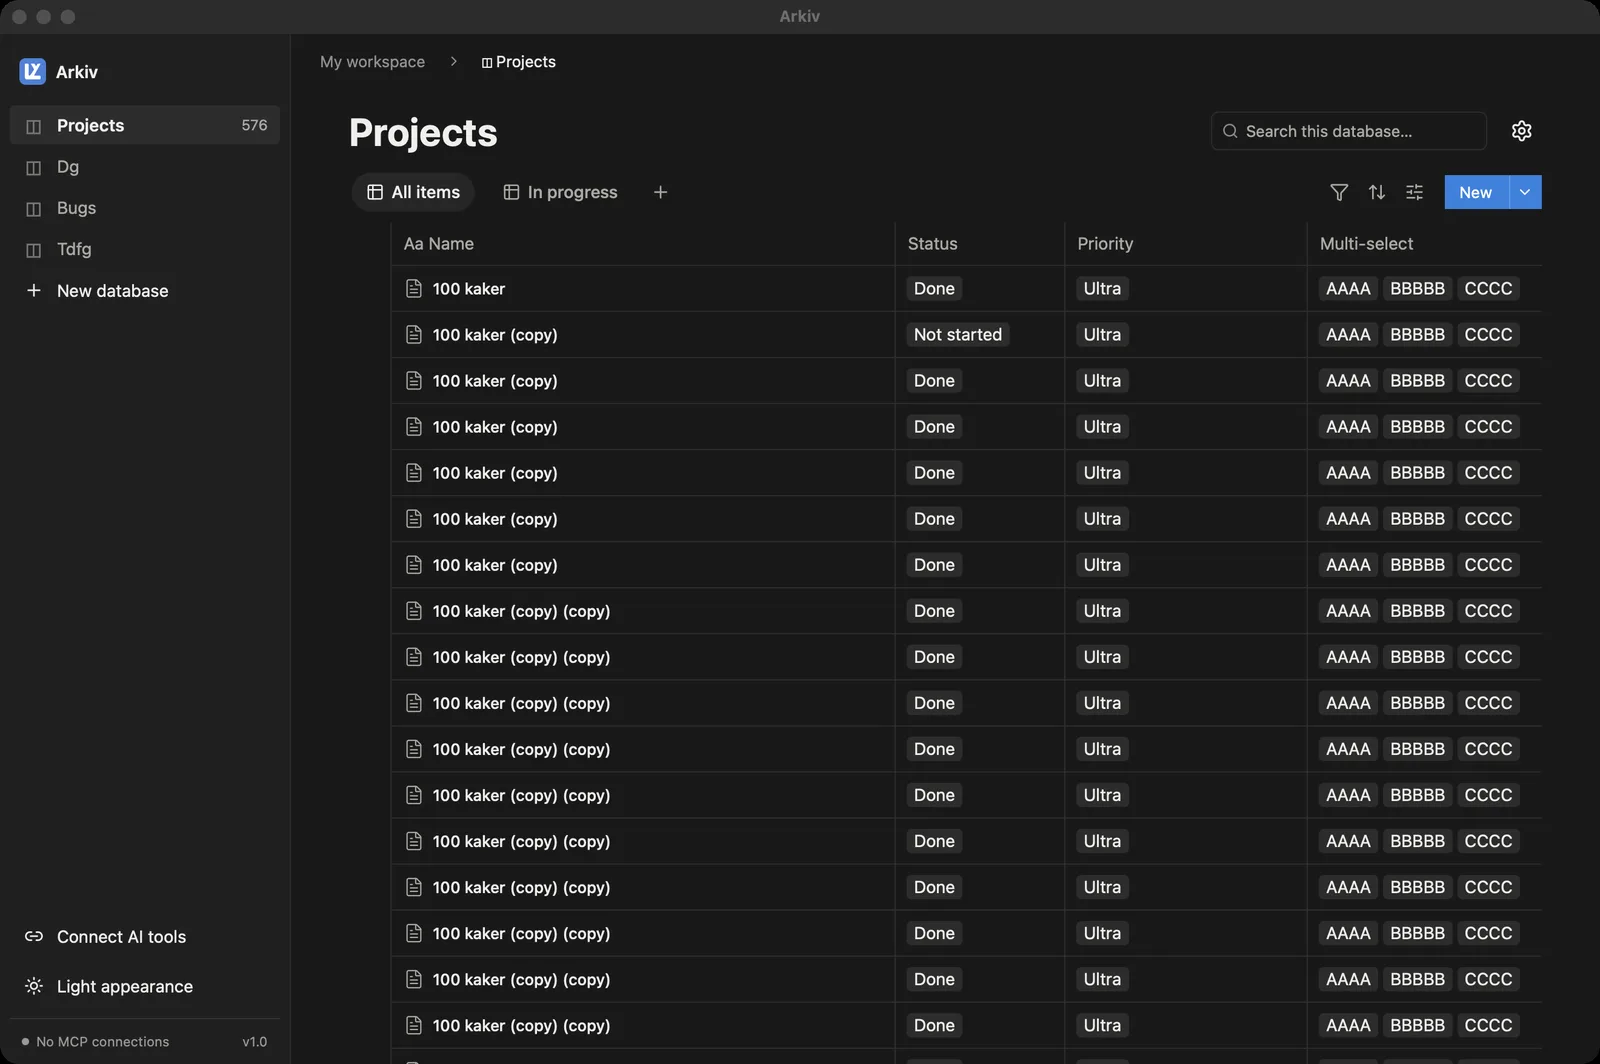Select Bugs database in sidebar
The width and height of the screenshot is (1600, 1064).
(x=145, y=208)
